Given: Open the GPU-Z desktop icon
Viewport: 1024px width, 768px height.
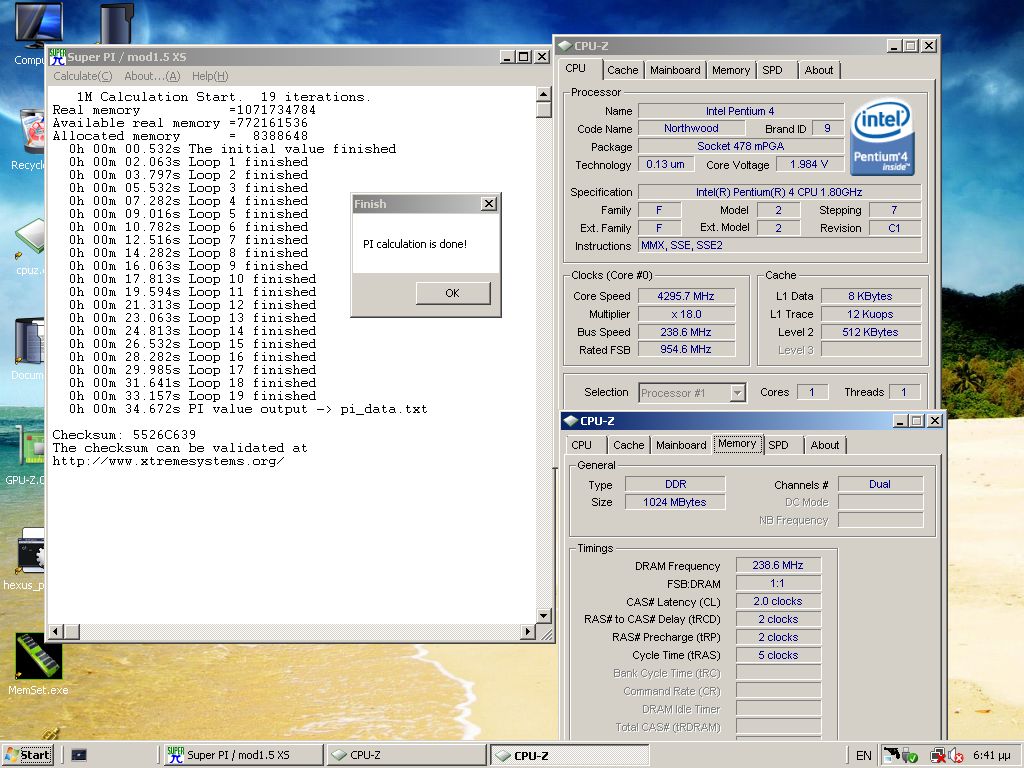Looking at the screenshot, I should pos(31,445).
